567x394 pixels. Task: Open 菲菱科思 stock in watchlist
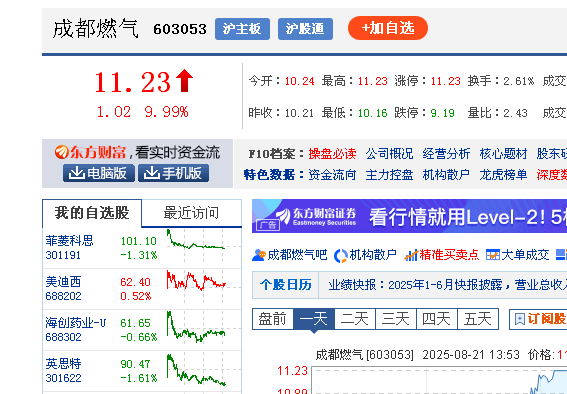coord(69,241)
